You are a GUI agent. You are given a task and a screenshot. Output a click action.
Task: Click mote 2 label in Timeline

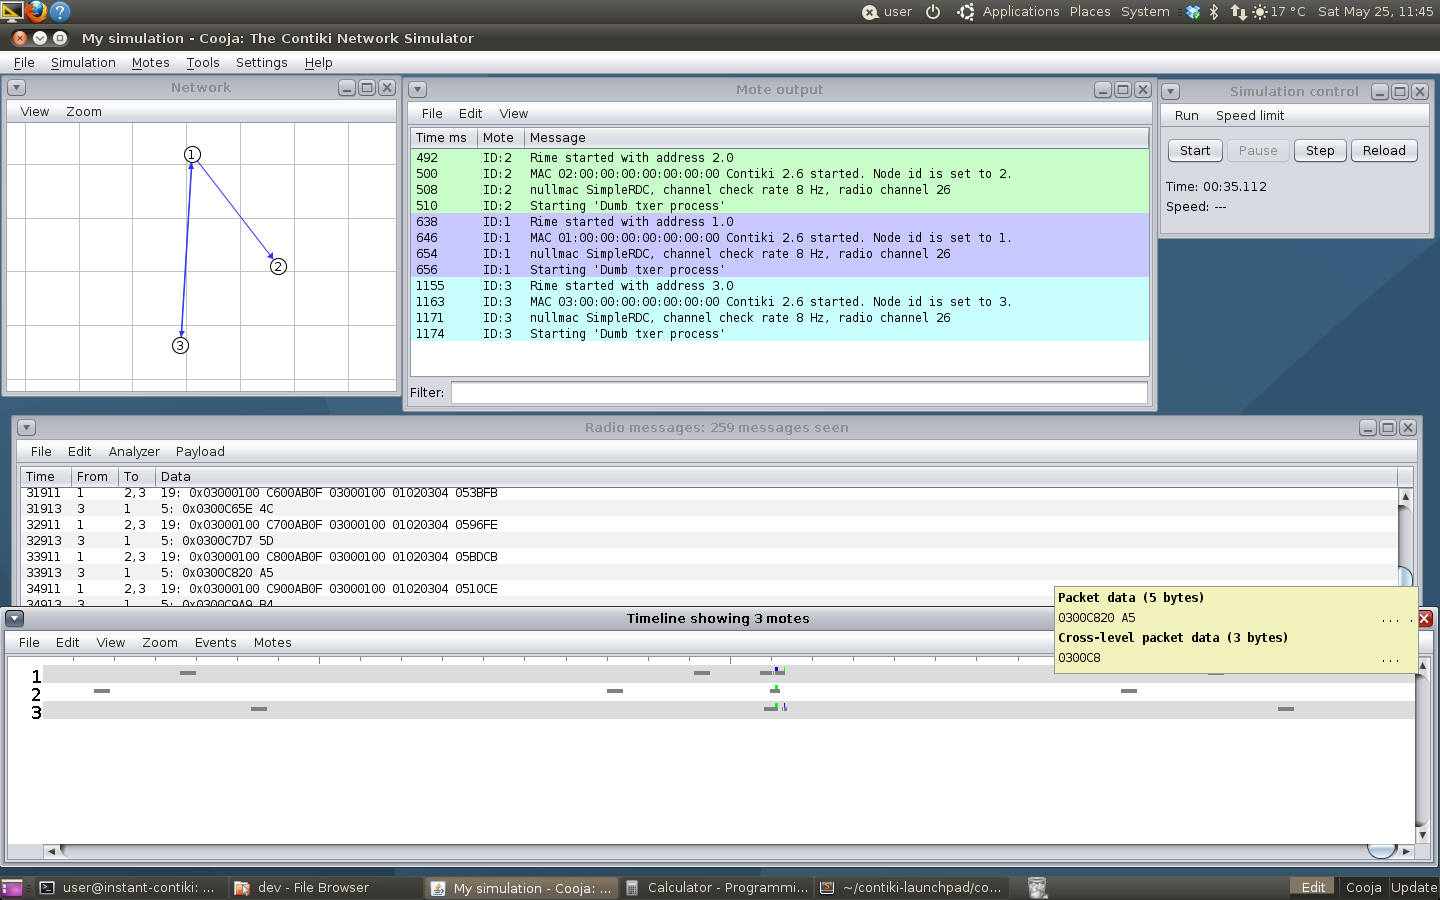(x=36, y=694)
